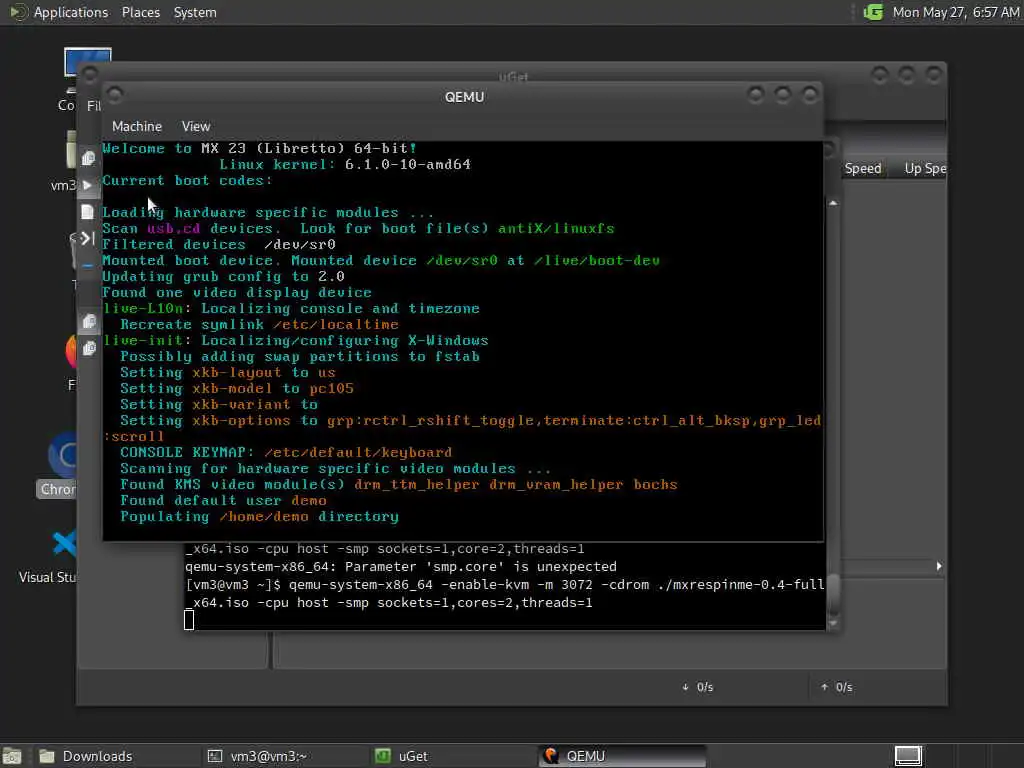Click the terminal vertical scrollbar thumb
Viewport: 1024px width, 768px height.
point(833,594)
